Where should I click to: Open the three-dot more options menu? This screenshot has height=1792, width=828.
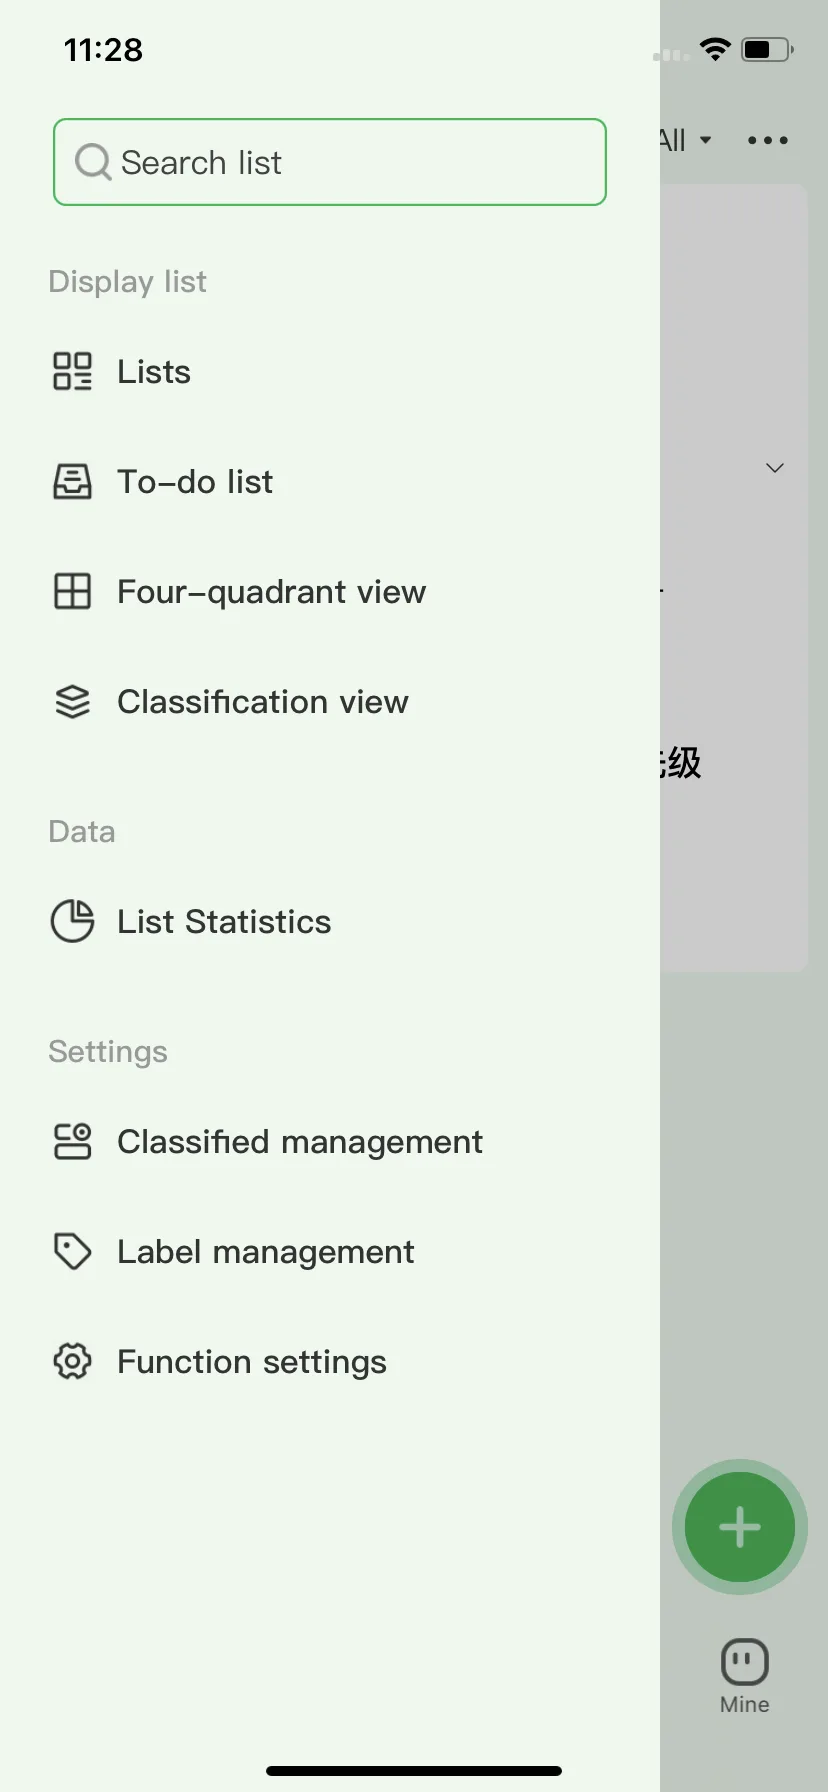coord(768,140)
